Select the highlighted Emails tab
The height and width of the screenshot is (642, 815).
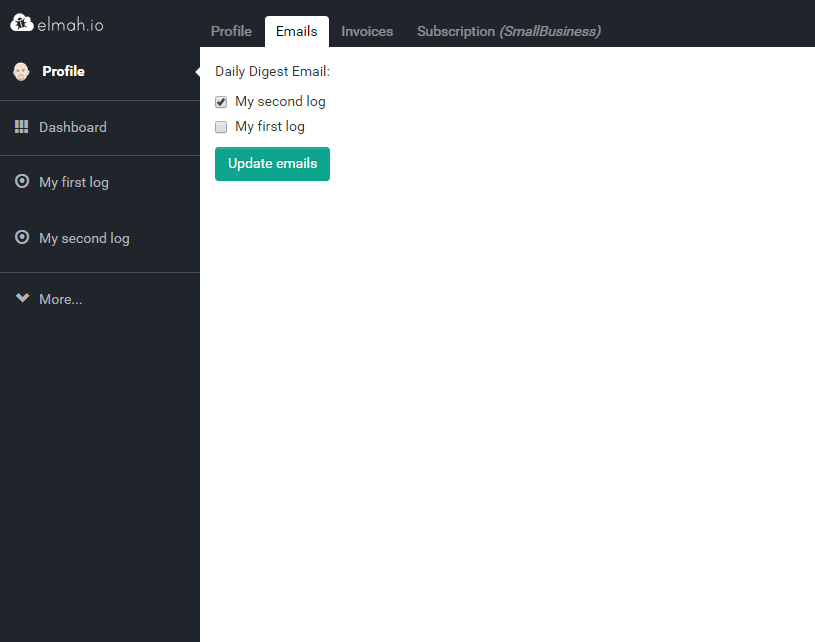296,31
